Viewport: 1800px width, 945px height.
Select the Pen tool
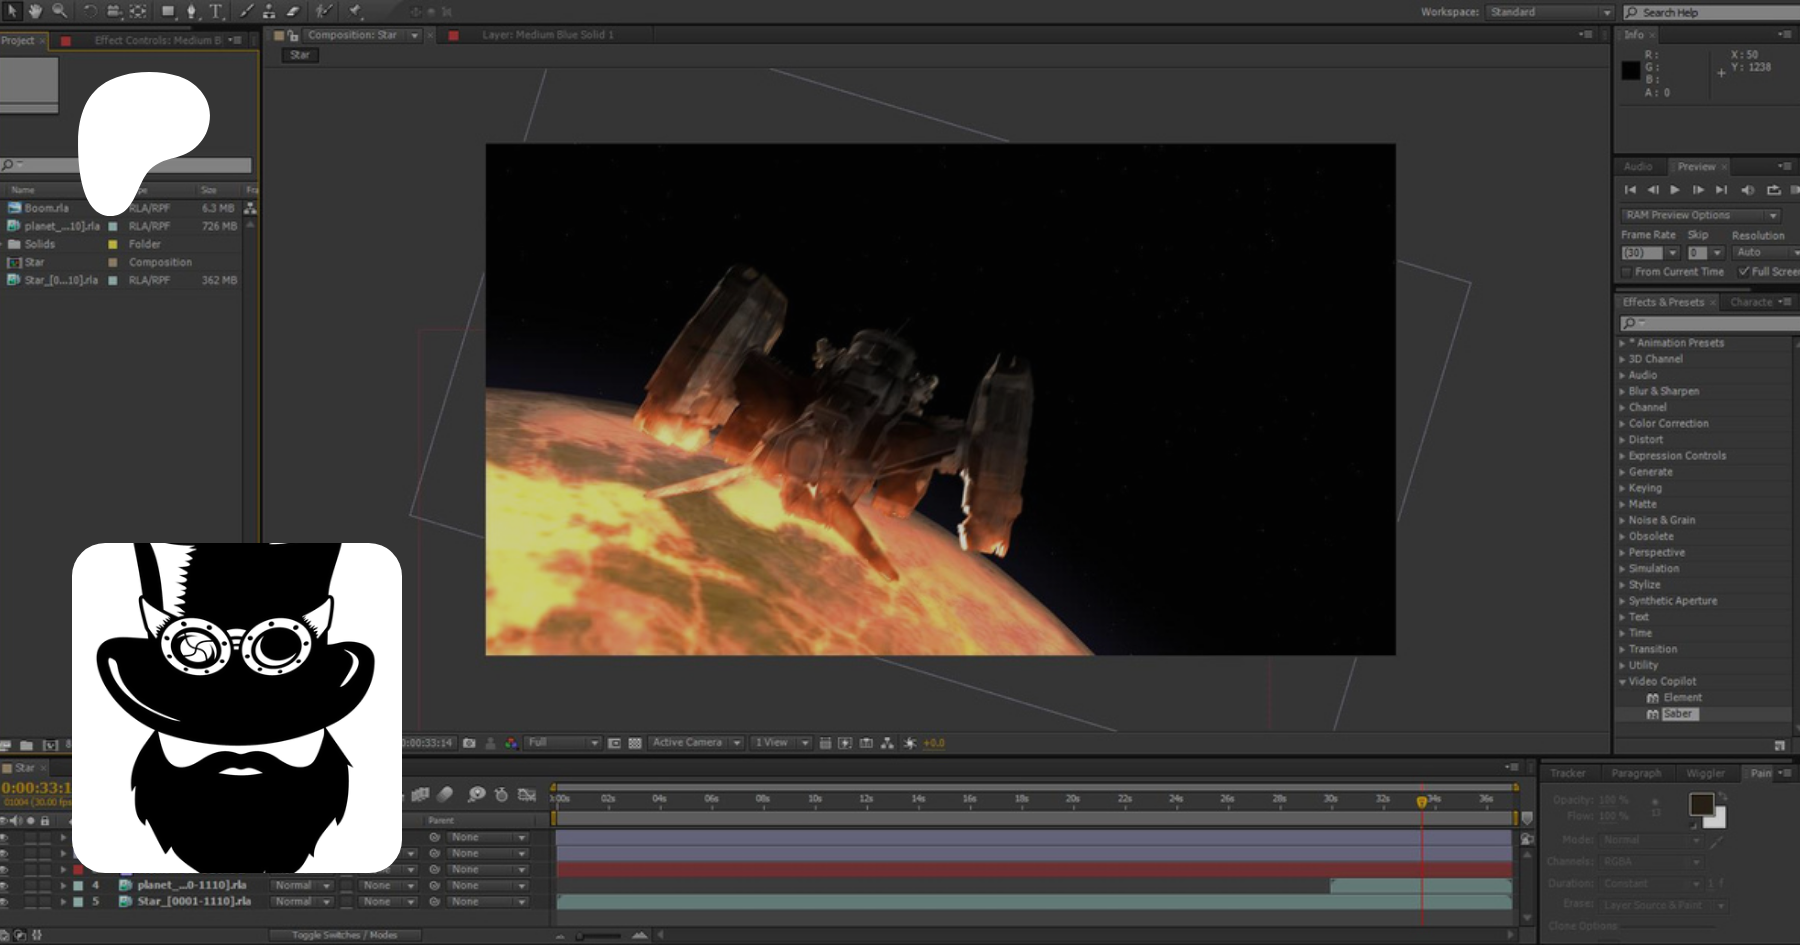tap(192, 11)
